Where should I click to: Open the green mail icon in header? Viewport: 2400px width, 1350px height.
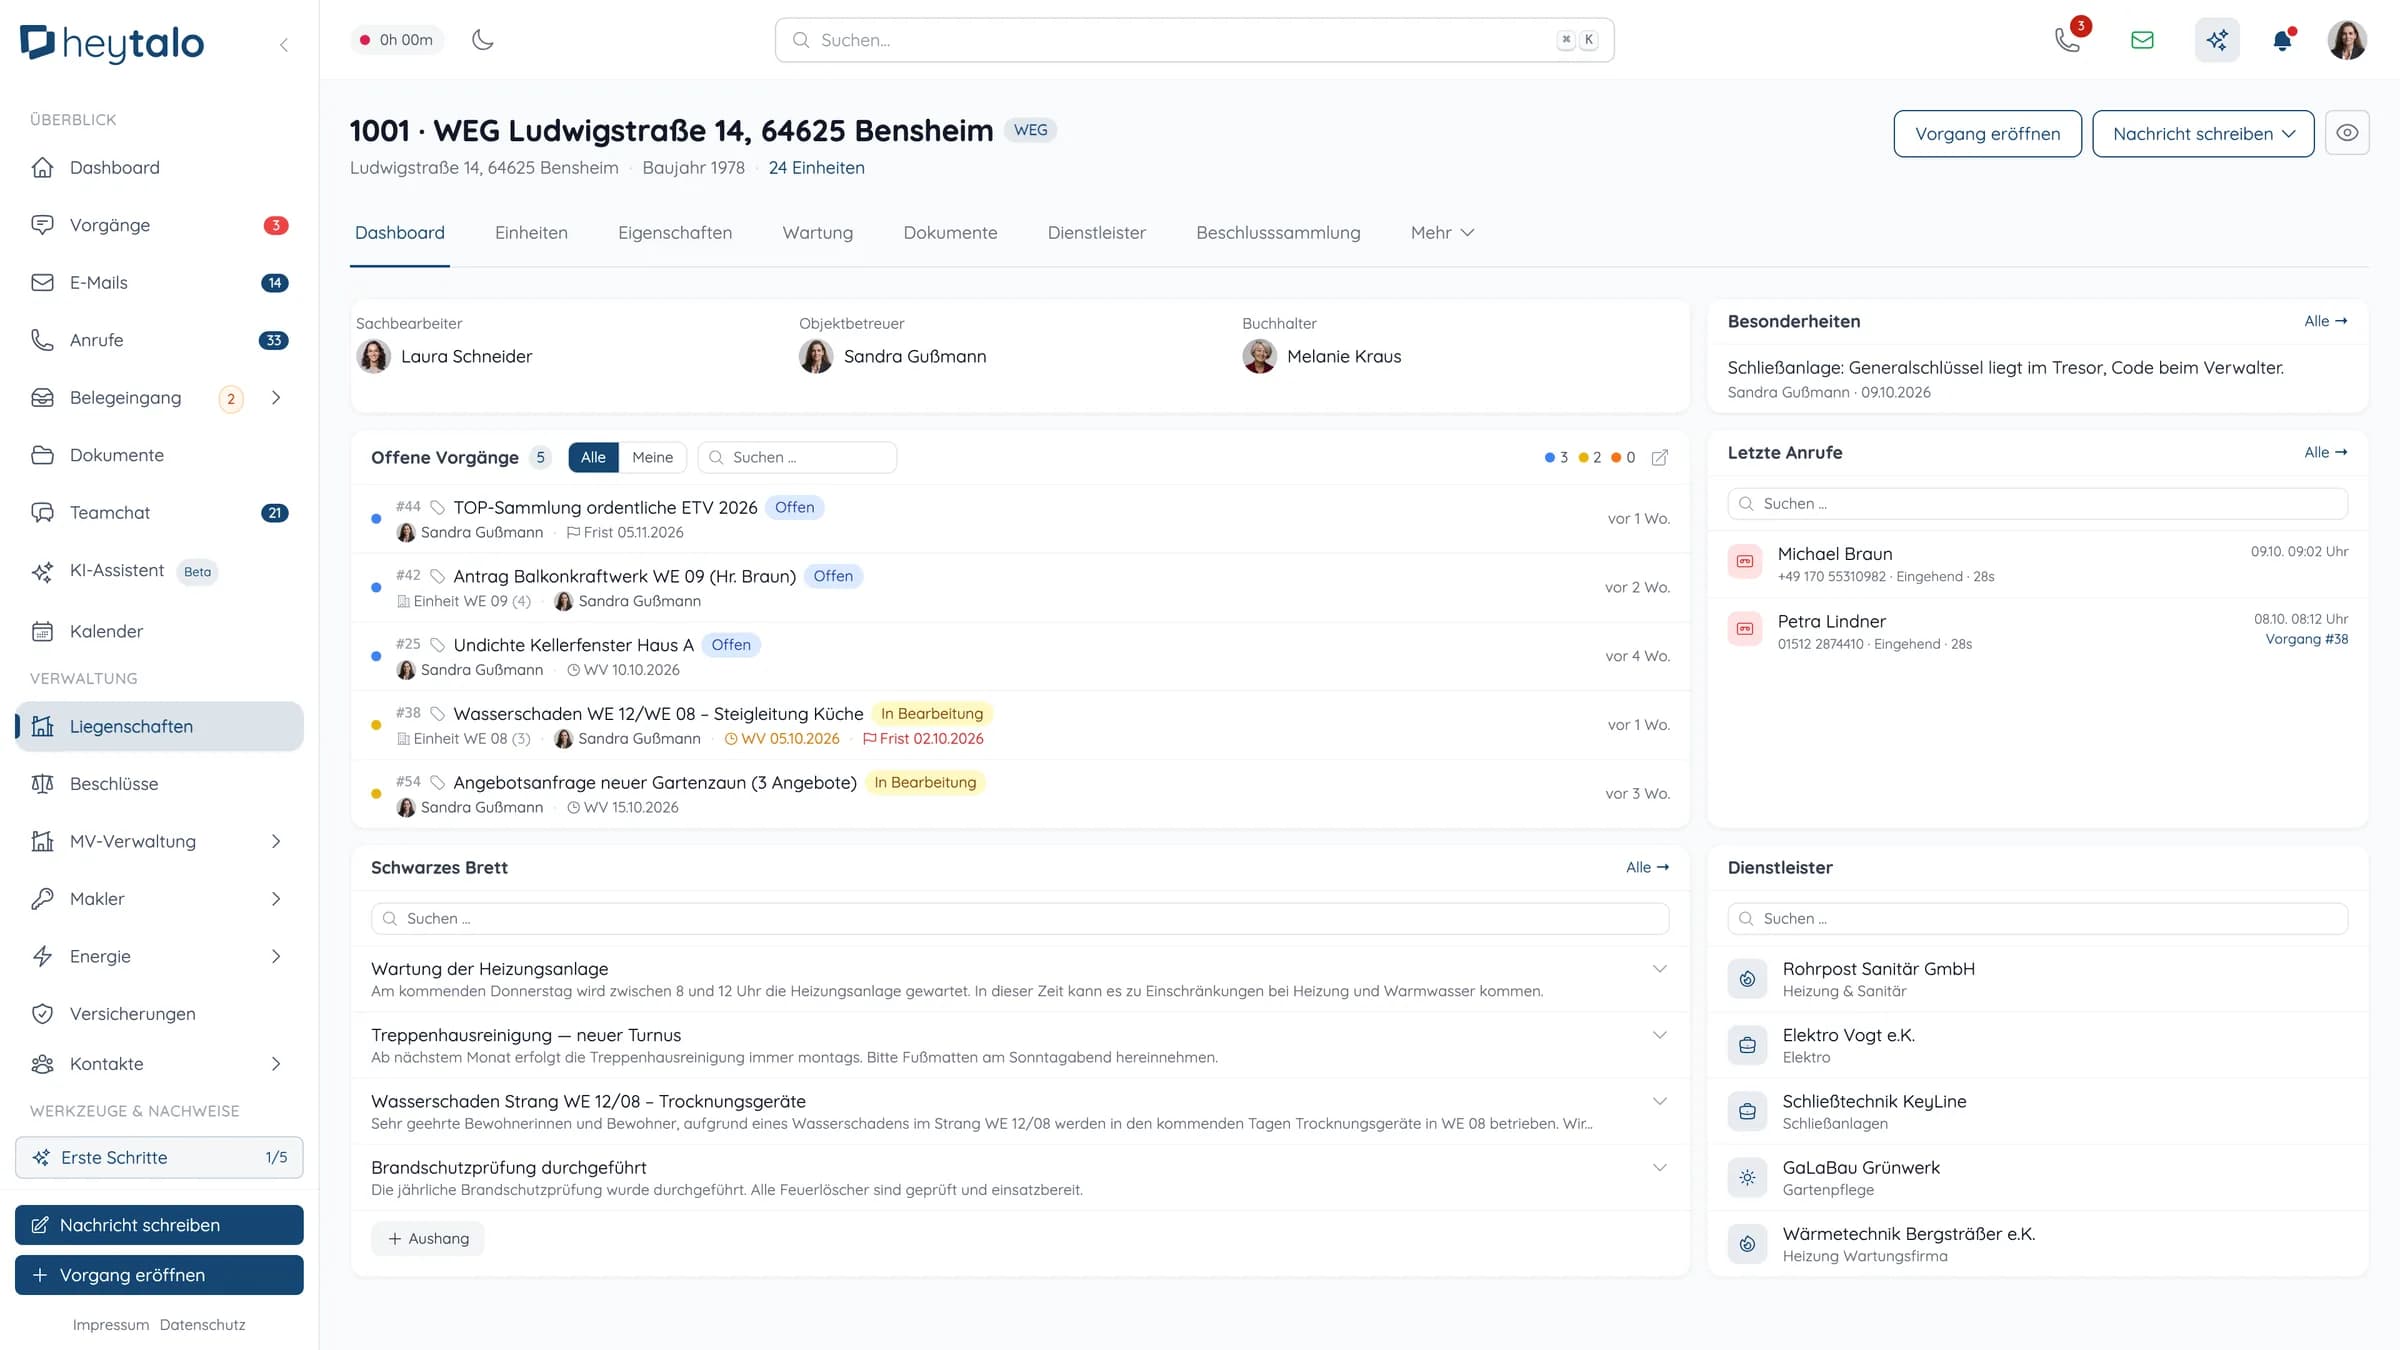coord(2142,40)
